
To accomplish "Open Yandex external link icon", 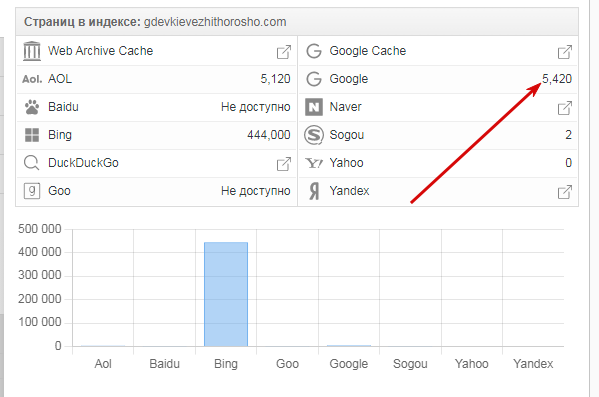I will [x=565, y=192].
